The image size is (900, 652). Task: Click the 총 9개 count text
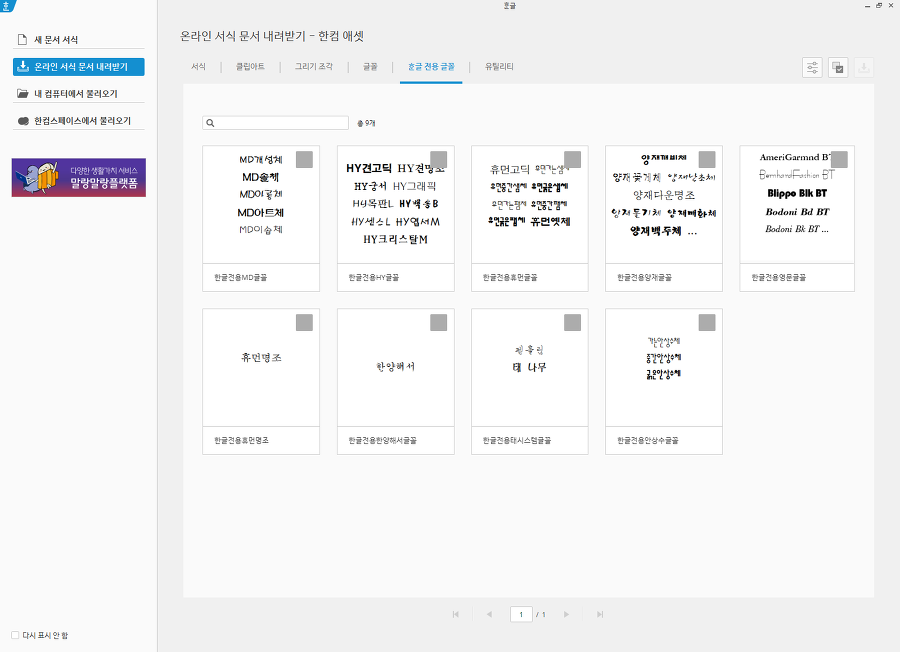pyautogui.click(x=366, y=123)
